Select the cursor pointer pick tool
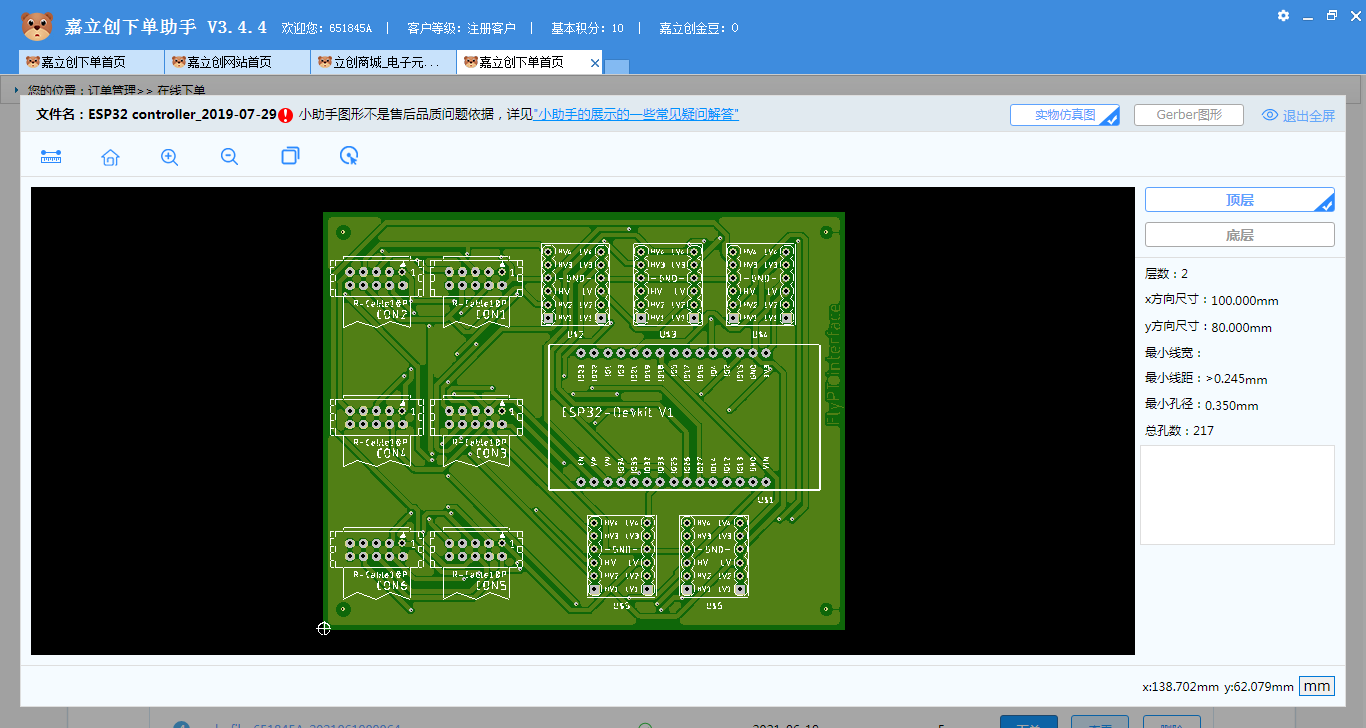Image resolution: width=1366 pixels, height=728 pixels. click(349, 156)
